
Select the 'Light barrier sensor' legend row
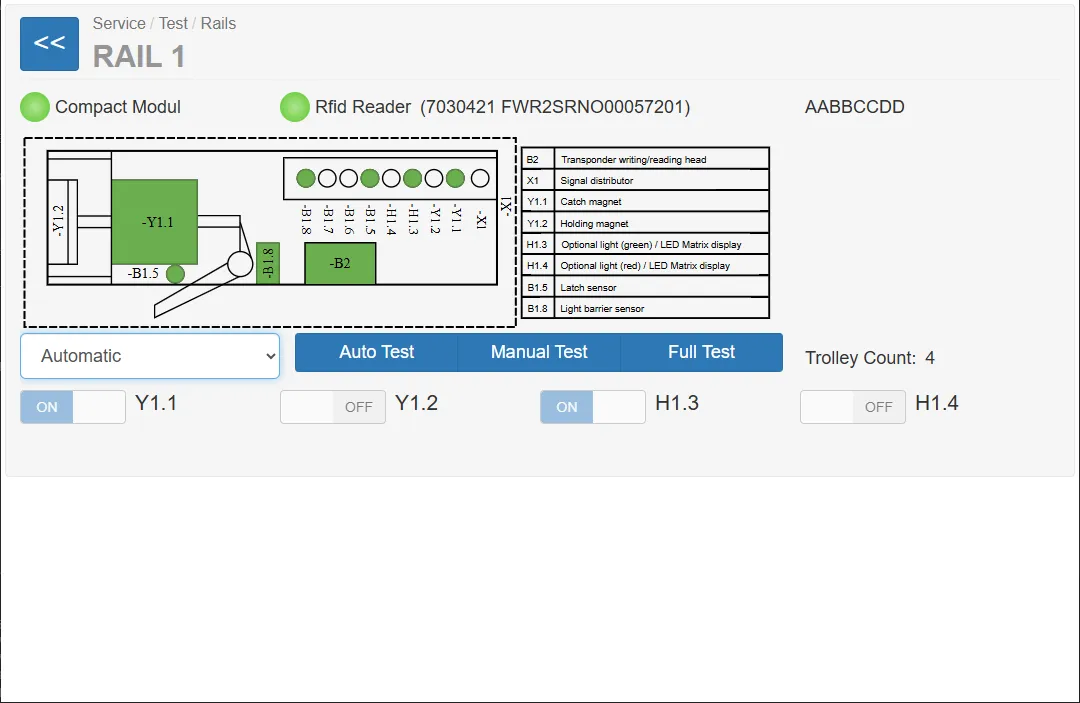pyautogui.click(x=645, y=308)
